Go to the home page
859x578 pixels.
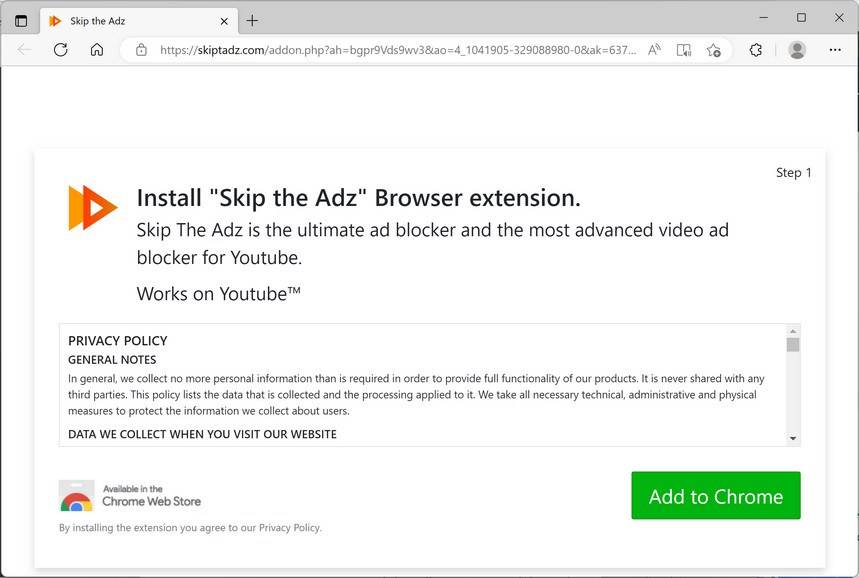(x=97, y=50)
